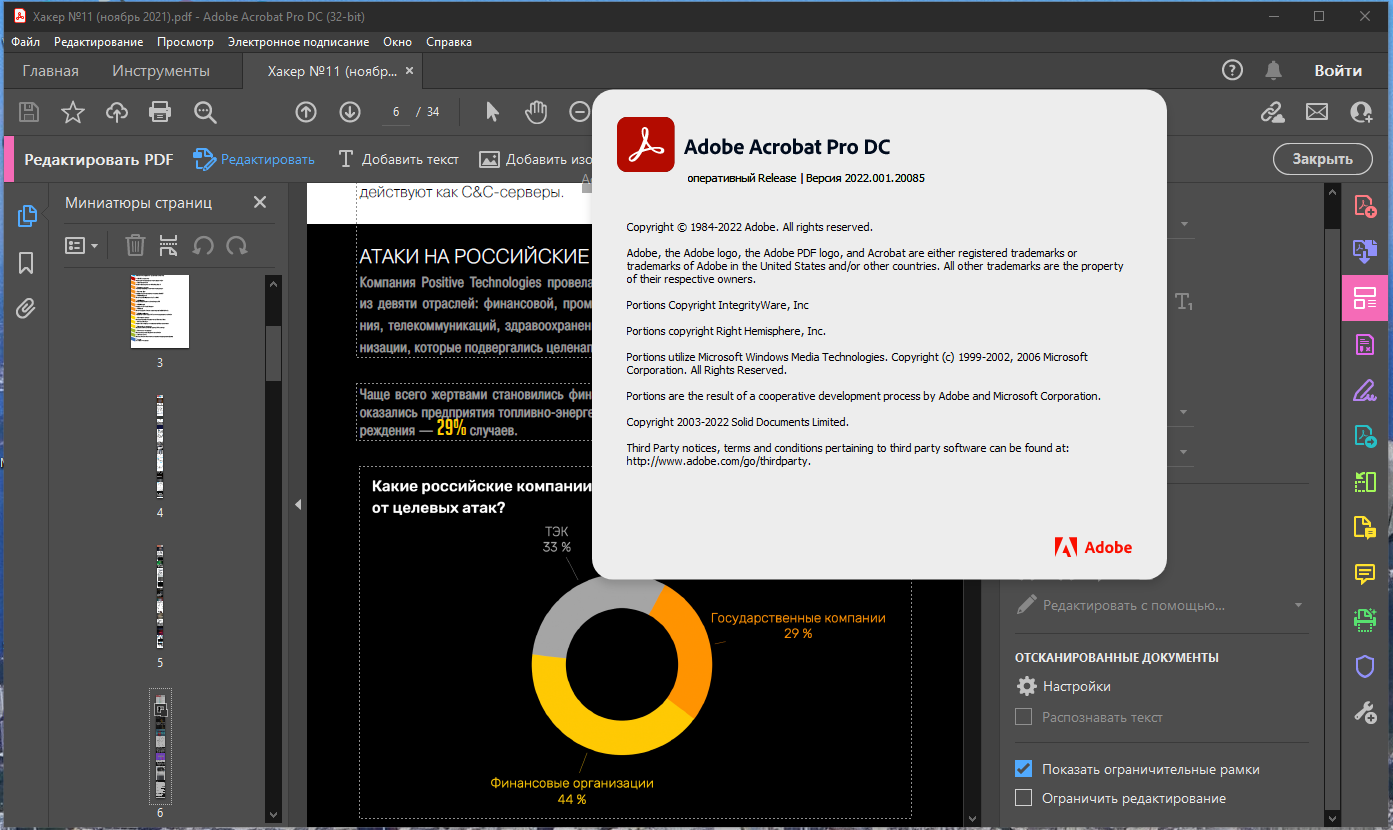Image resolution: width=1393 pixels, height=830 pixels.
Task: Collapse the left navigation pane arrow
Action: coord(298,505)
